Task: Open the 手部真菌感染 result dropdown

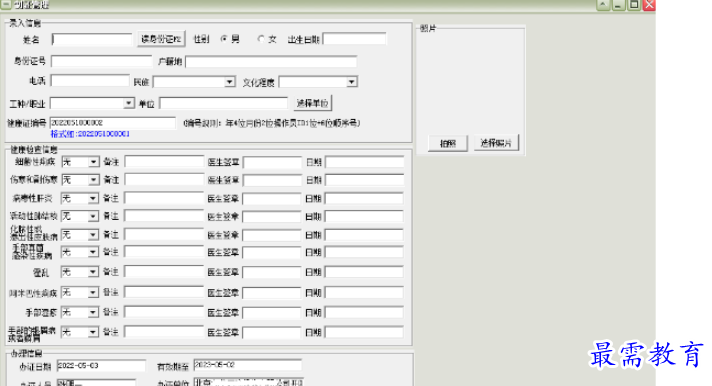Action: [x=93, y=252]
